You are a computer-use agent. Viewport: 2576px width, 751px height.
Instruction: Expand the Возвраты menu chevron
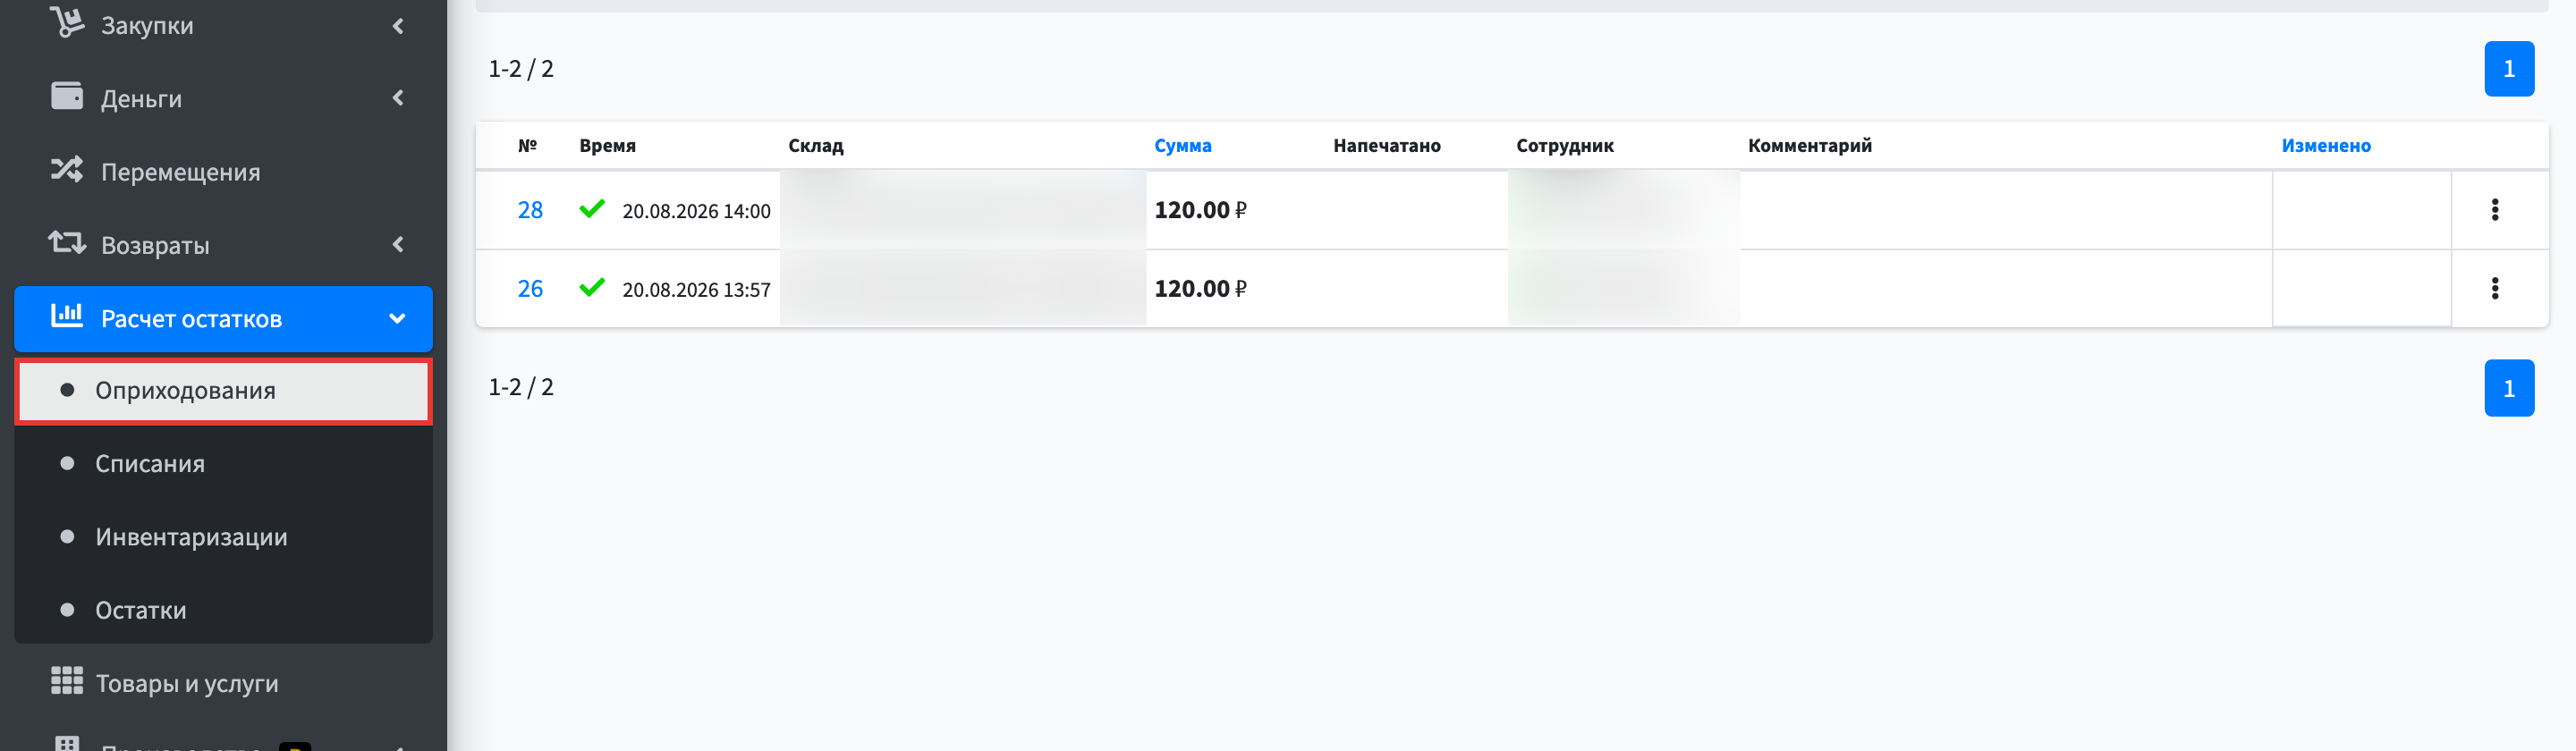point(398,245)
